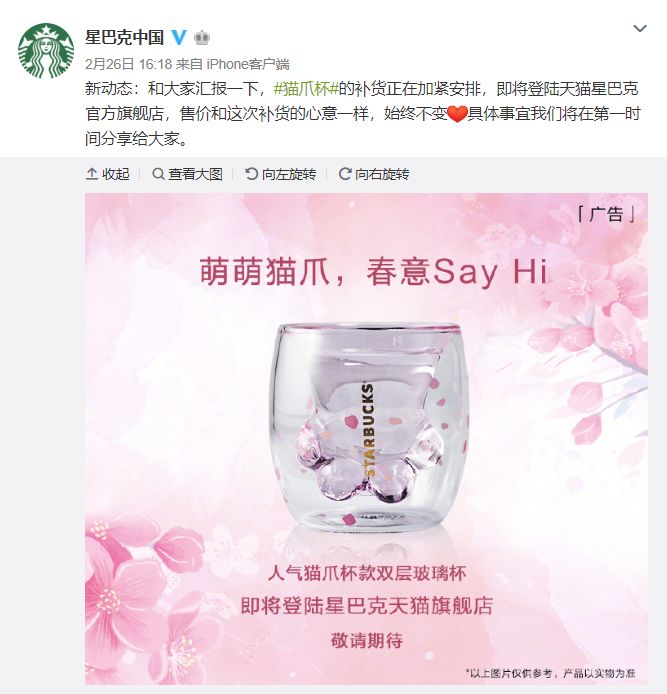This screenshot has width=667, height=694.
Task: Click the iPhone客户端 source link
Action: (x=248, y=64)
